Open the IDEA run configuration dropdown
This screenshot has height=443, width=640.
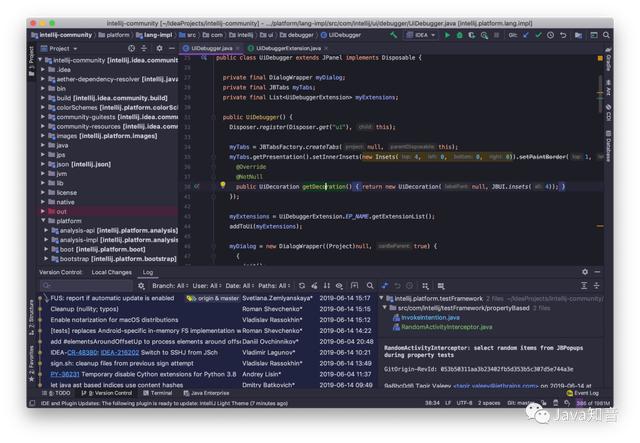(421, 35)
